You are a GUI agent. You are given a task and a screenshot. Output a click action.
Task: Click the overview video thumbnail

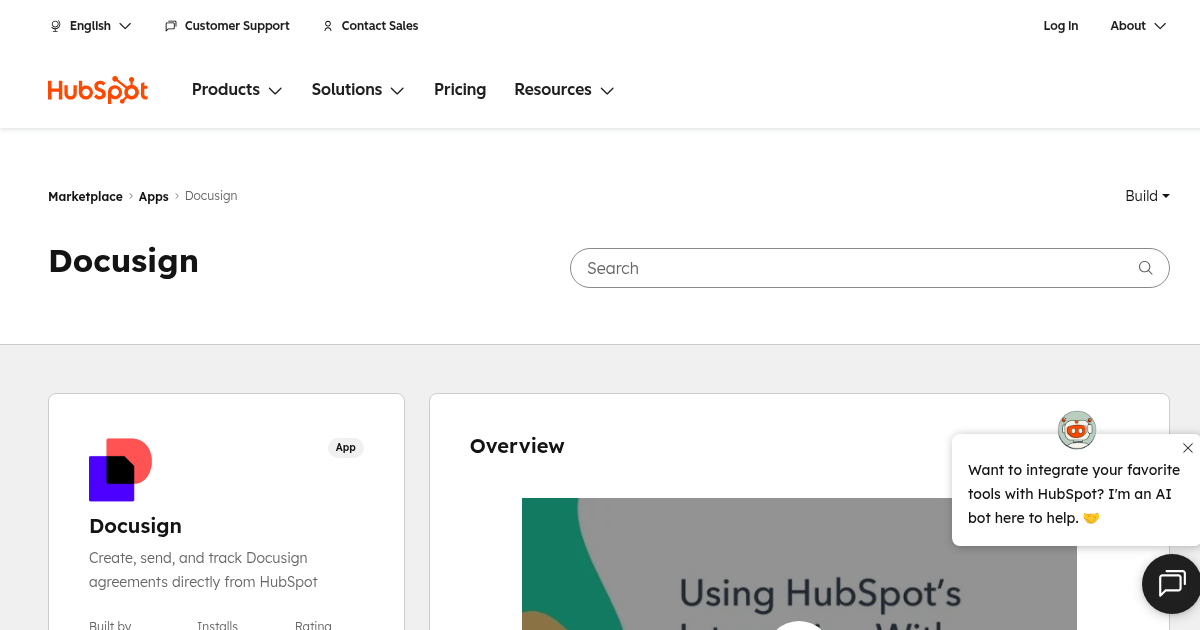point(799,564)
